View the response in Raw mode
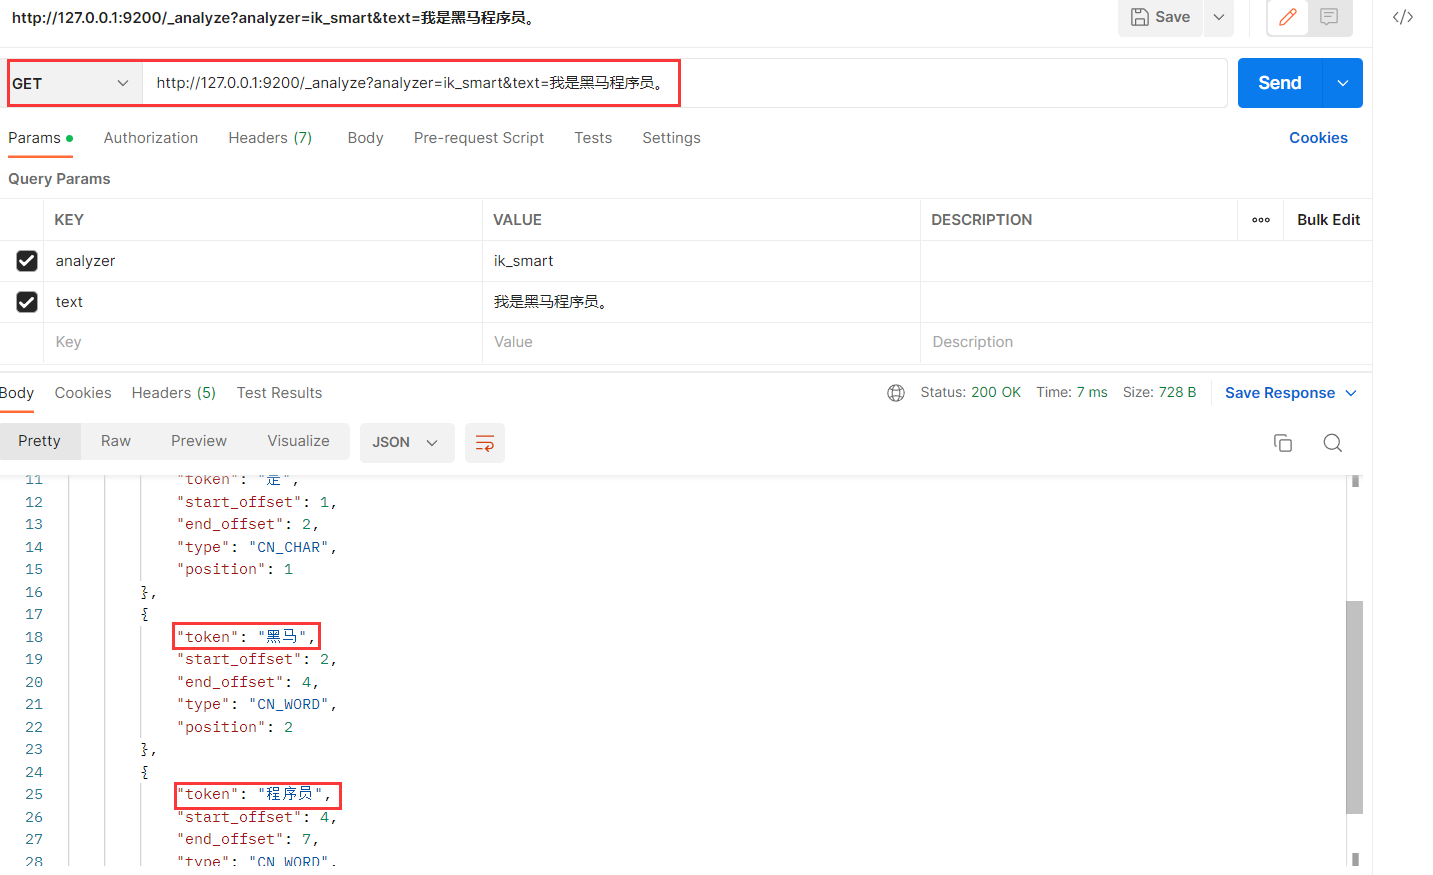The image size is (1433, 875). tap(115, 440)
